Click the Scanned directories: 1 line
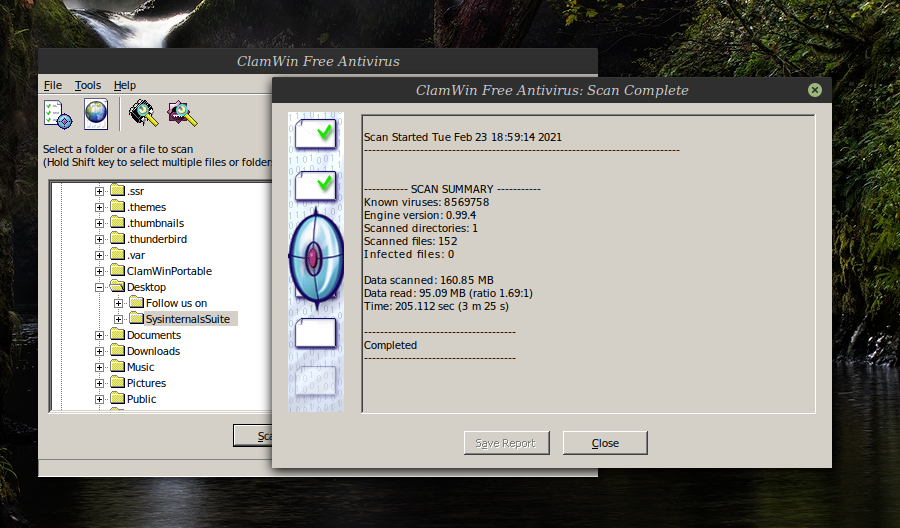The width and height of the screenshot is (900, 528). click(421, 228)
